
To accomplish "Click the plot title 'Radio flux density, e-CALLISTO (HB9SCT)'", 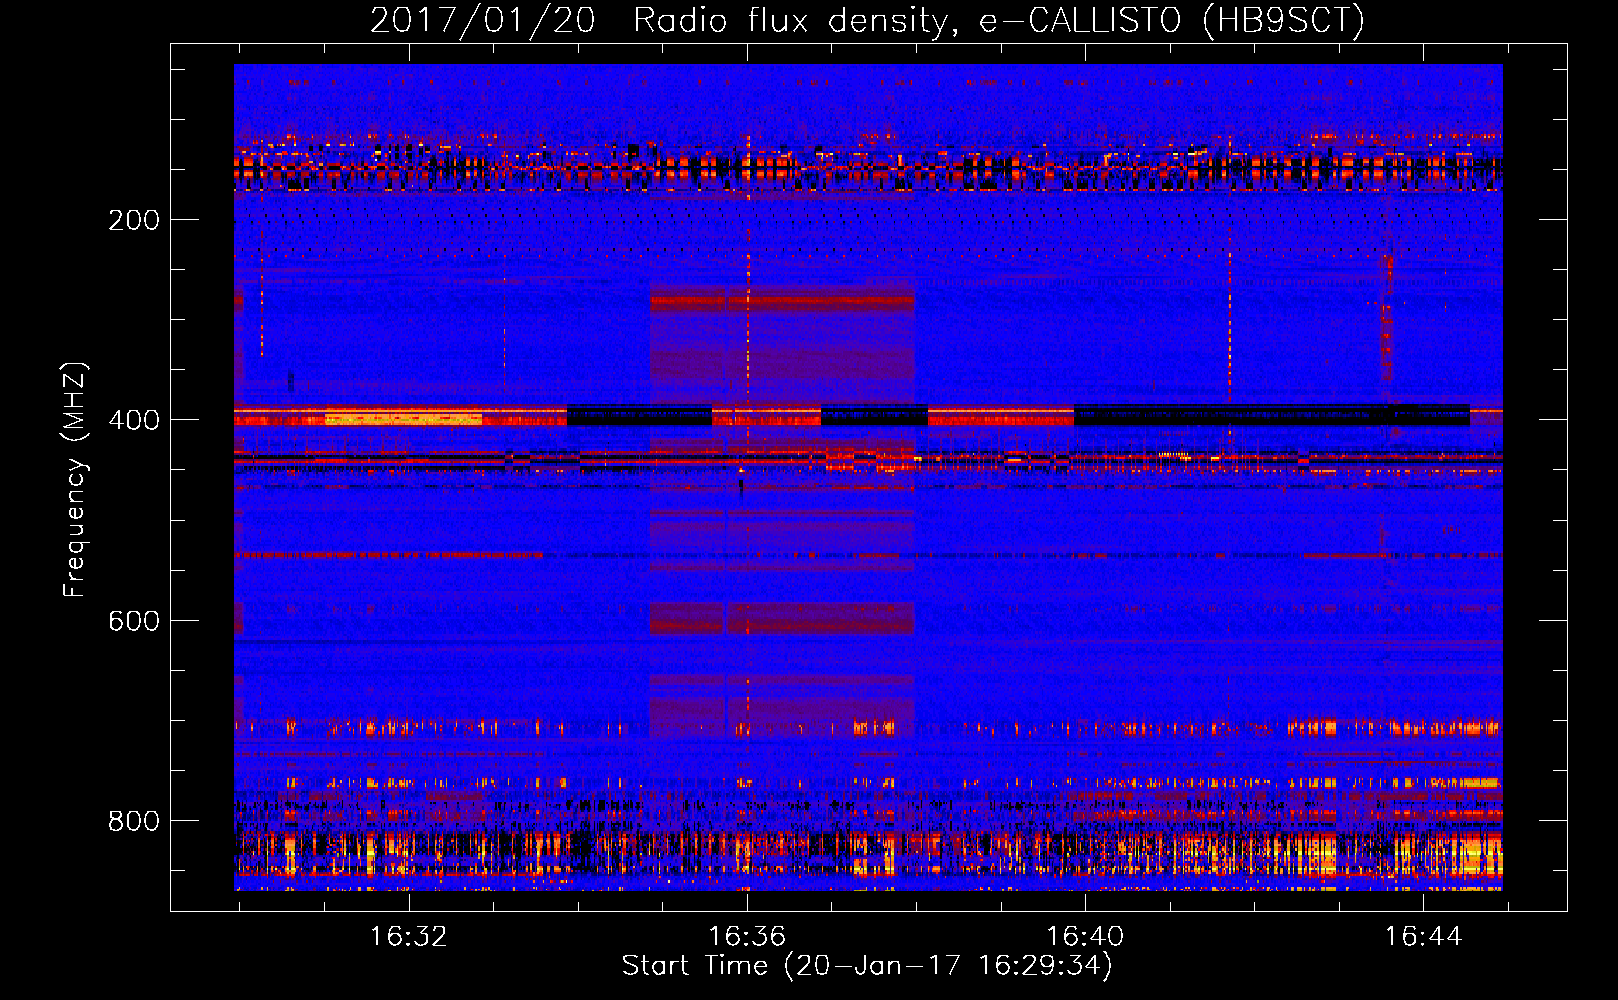I will click(999, 20).
